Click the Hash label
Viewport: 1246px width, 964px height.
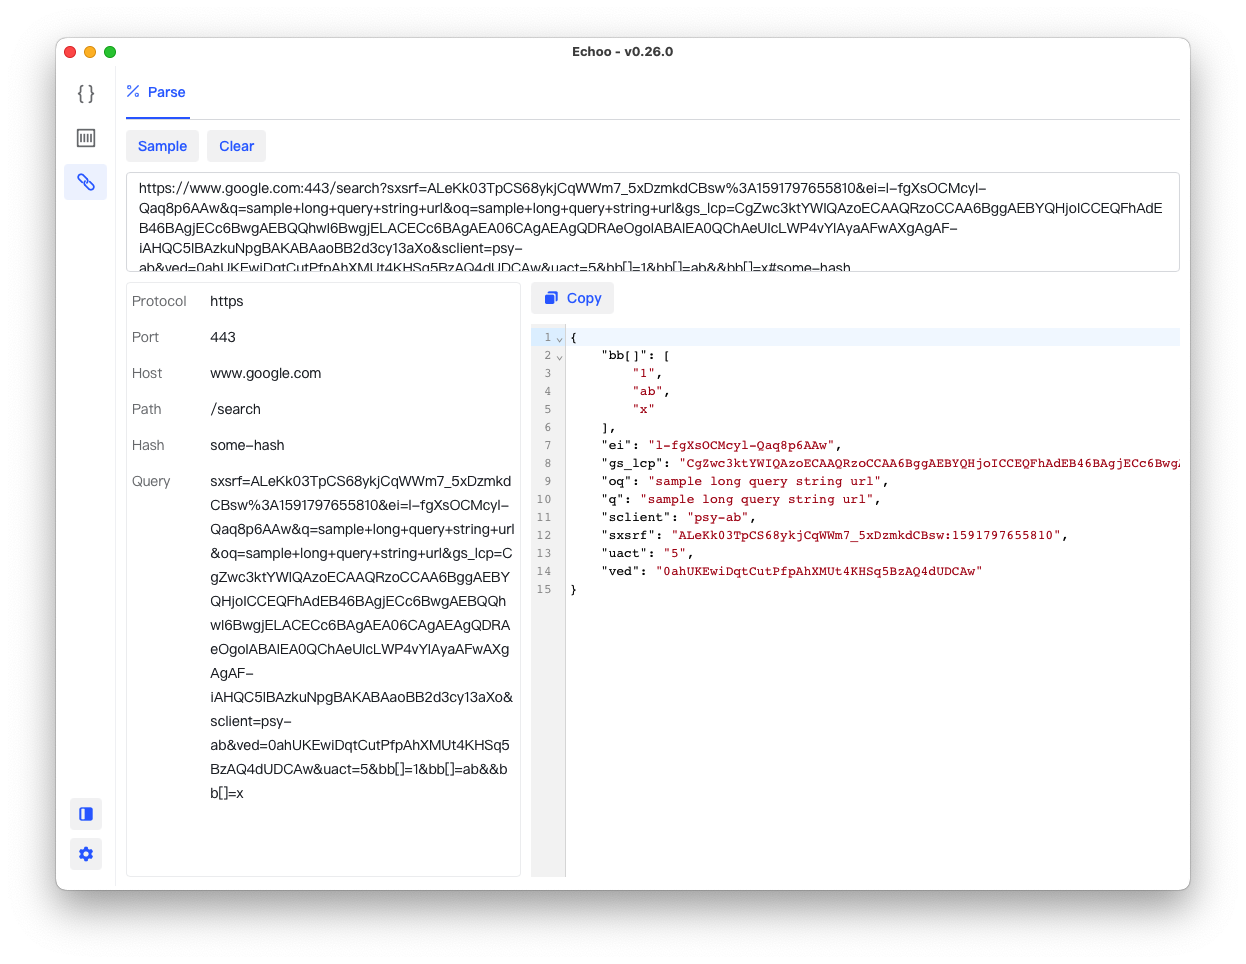pos(148,445)
